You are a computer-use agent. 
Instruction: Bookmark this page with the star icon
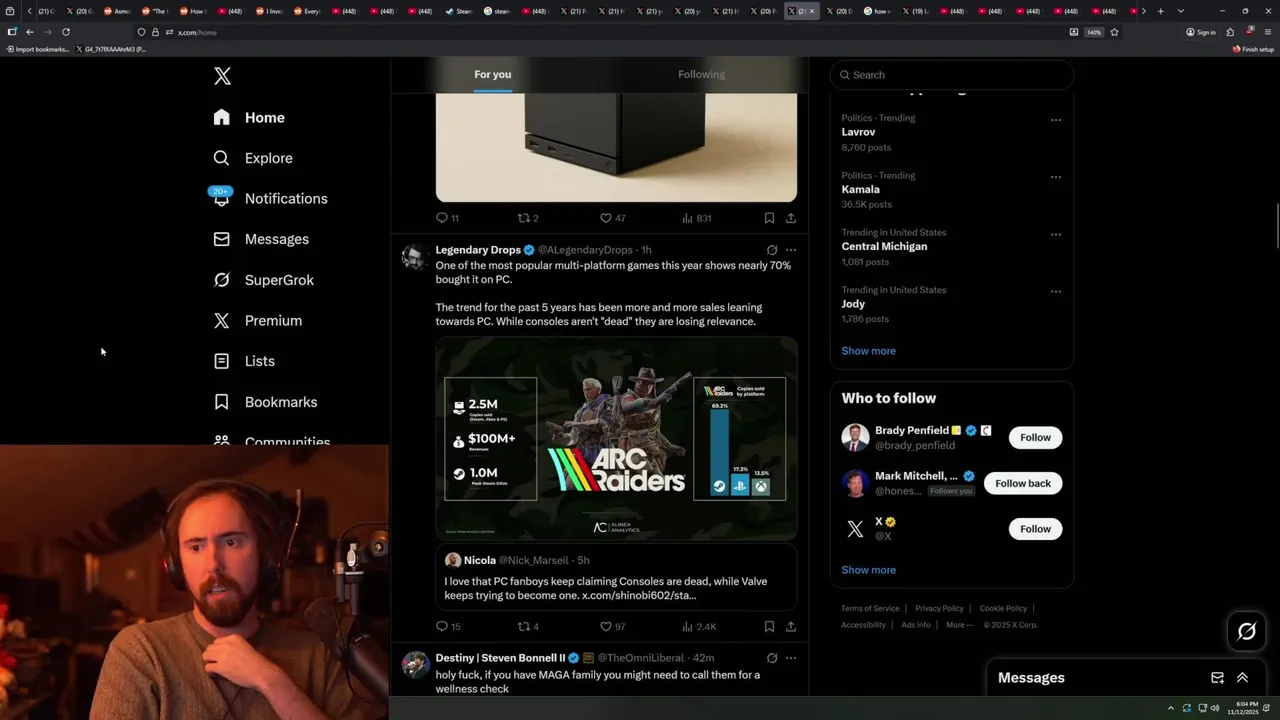click(1114, 32)
